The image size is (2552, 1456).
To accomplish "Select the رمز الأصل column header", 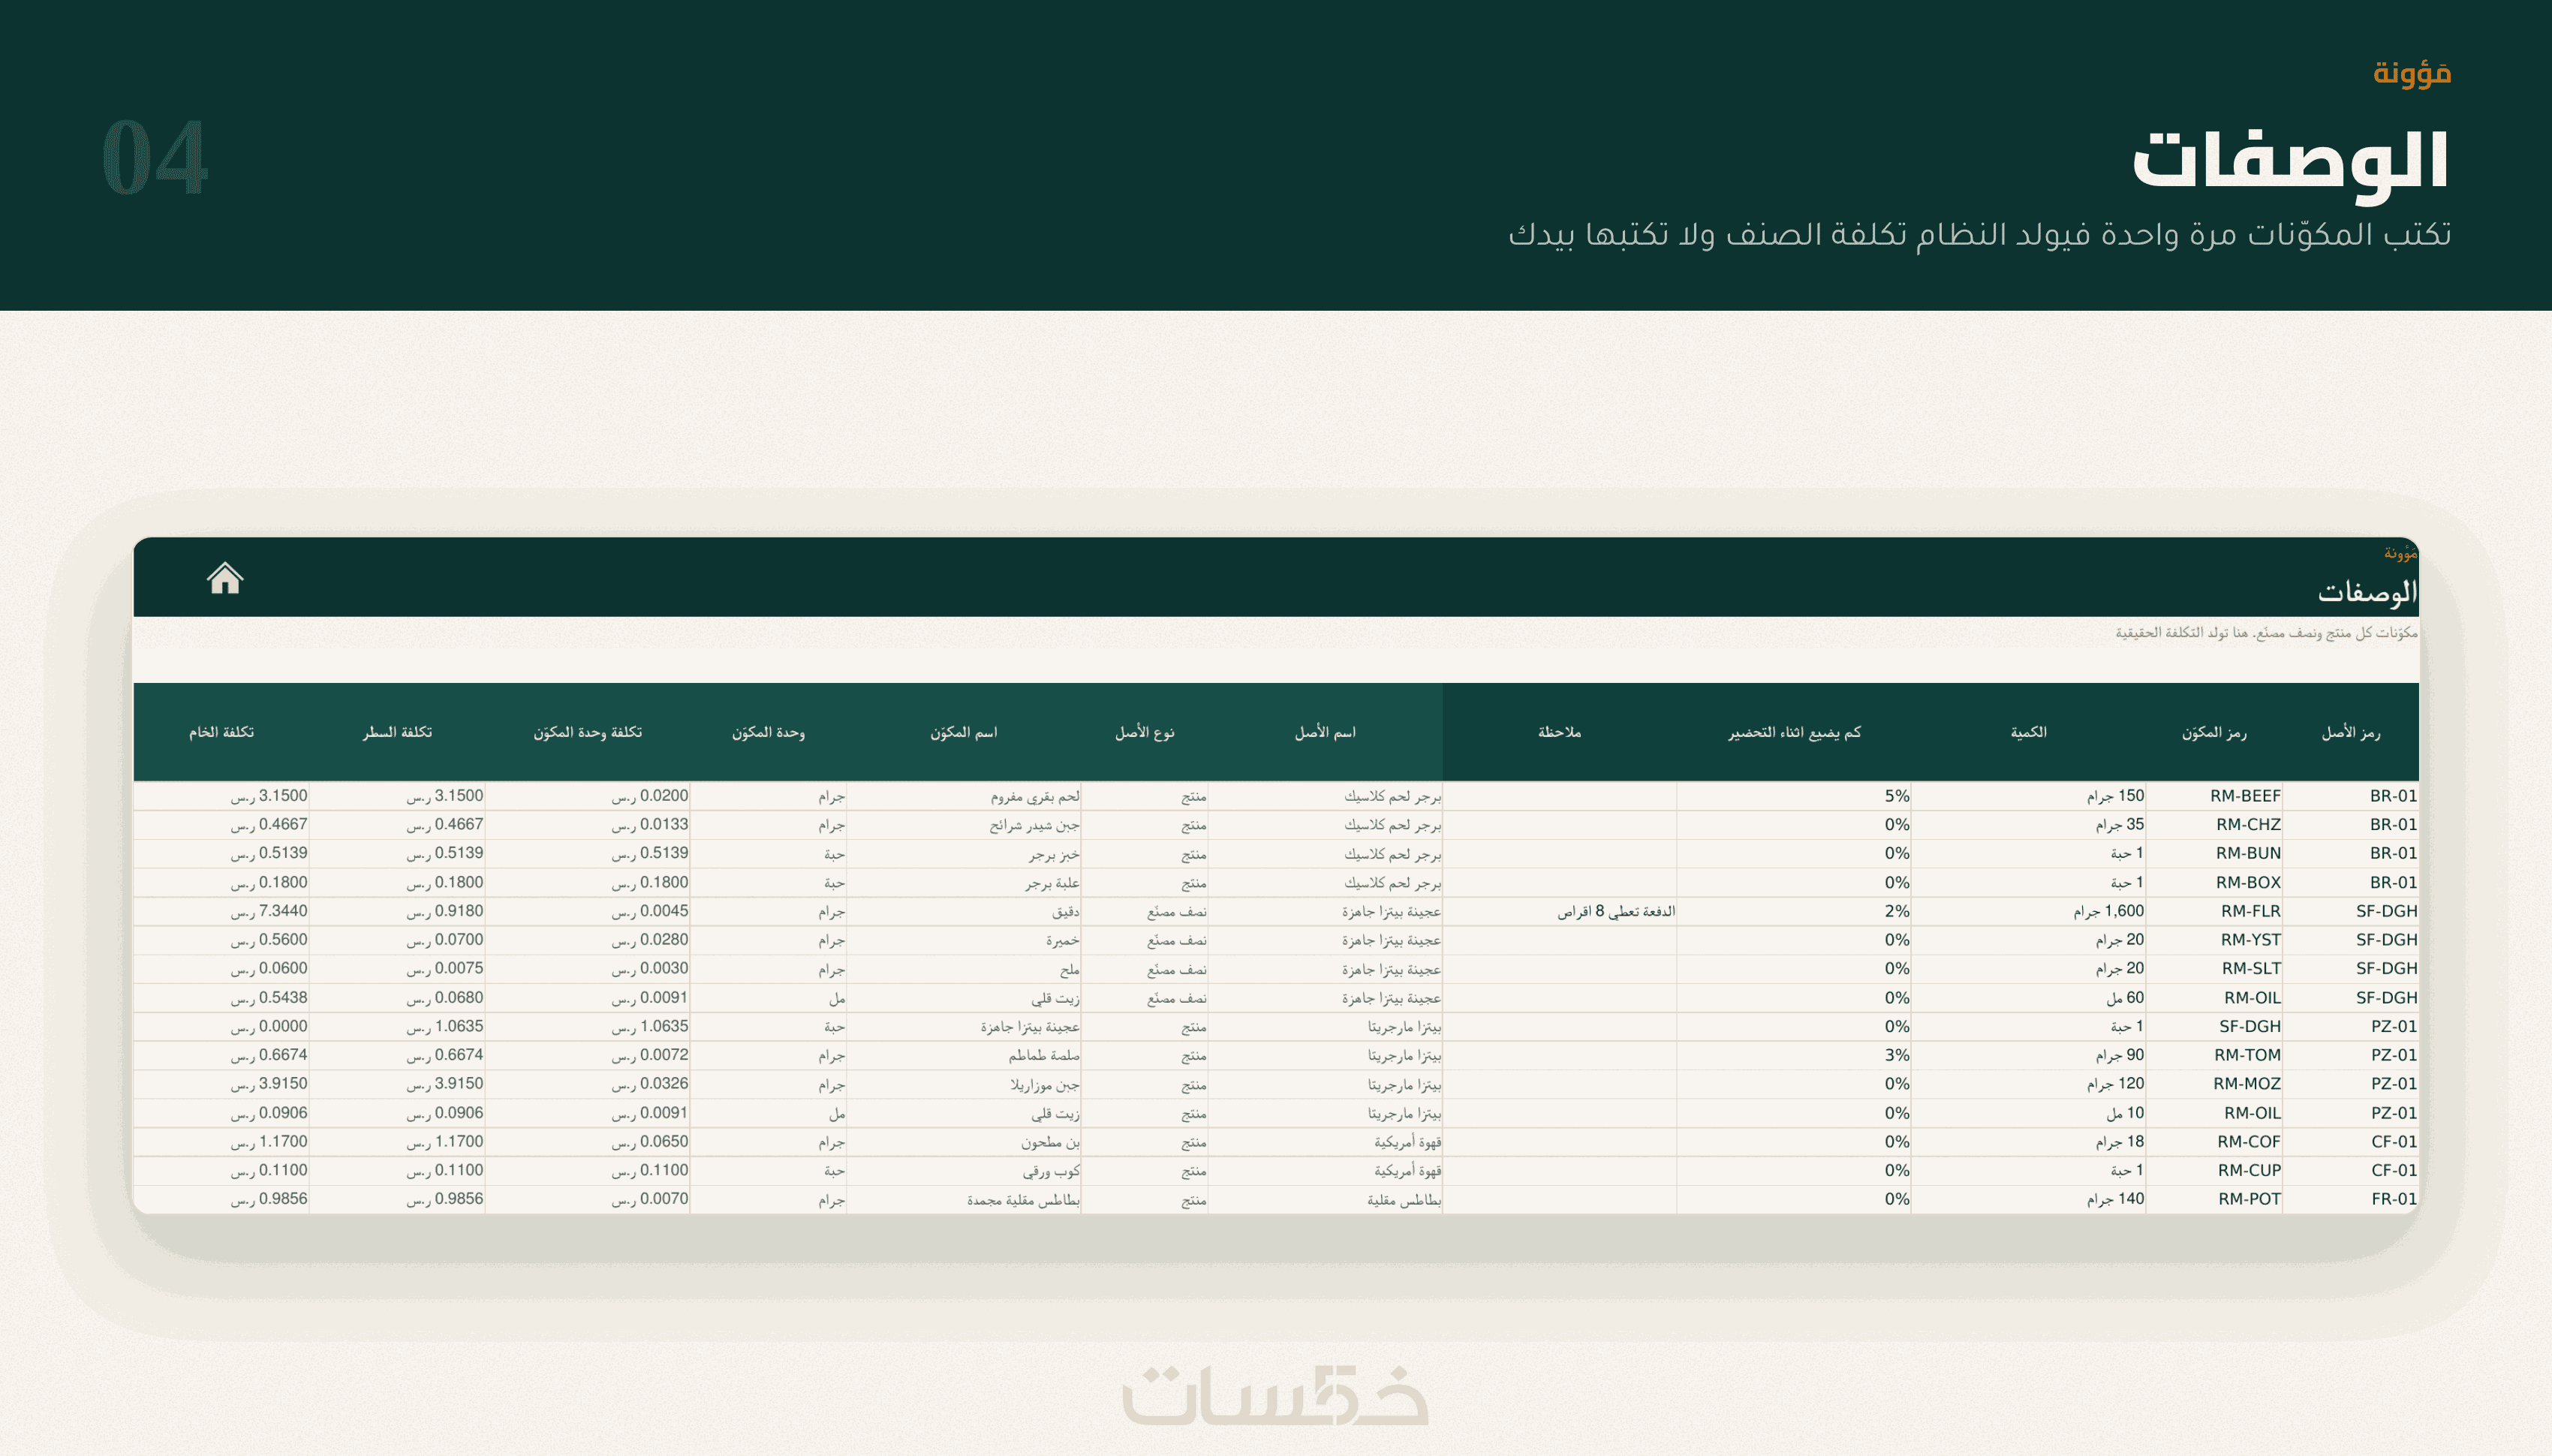I will point(2350,733).
